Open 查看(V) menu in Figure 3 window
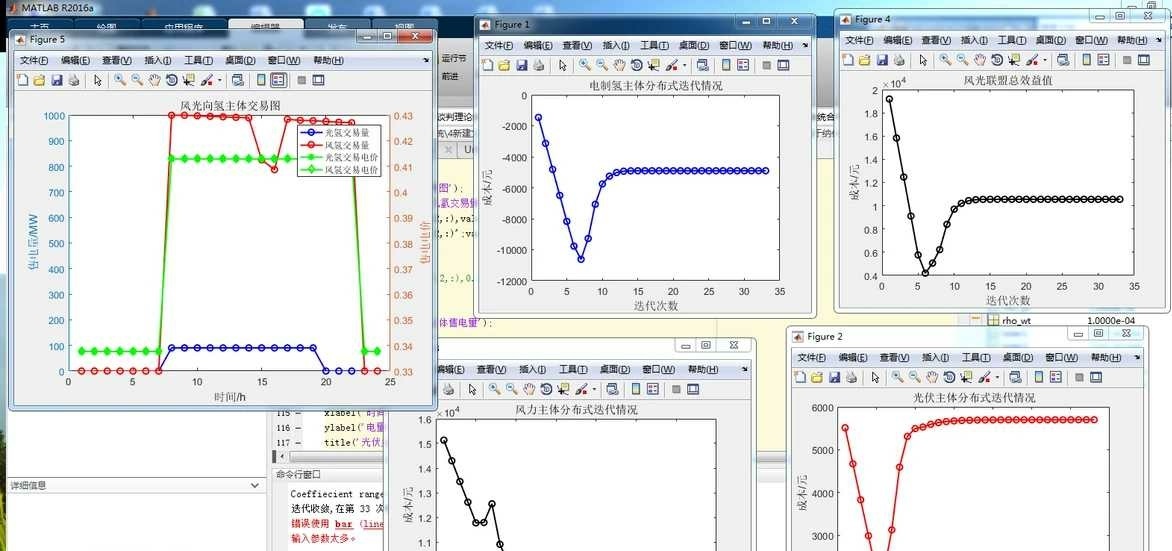1172x551 pixels. click(x=492, y=369)
